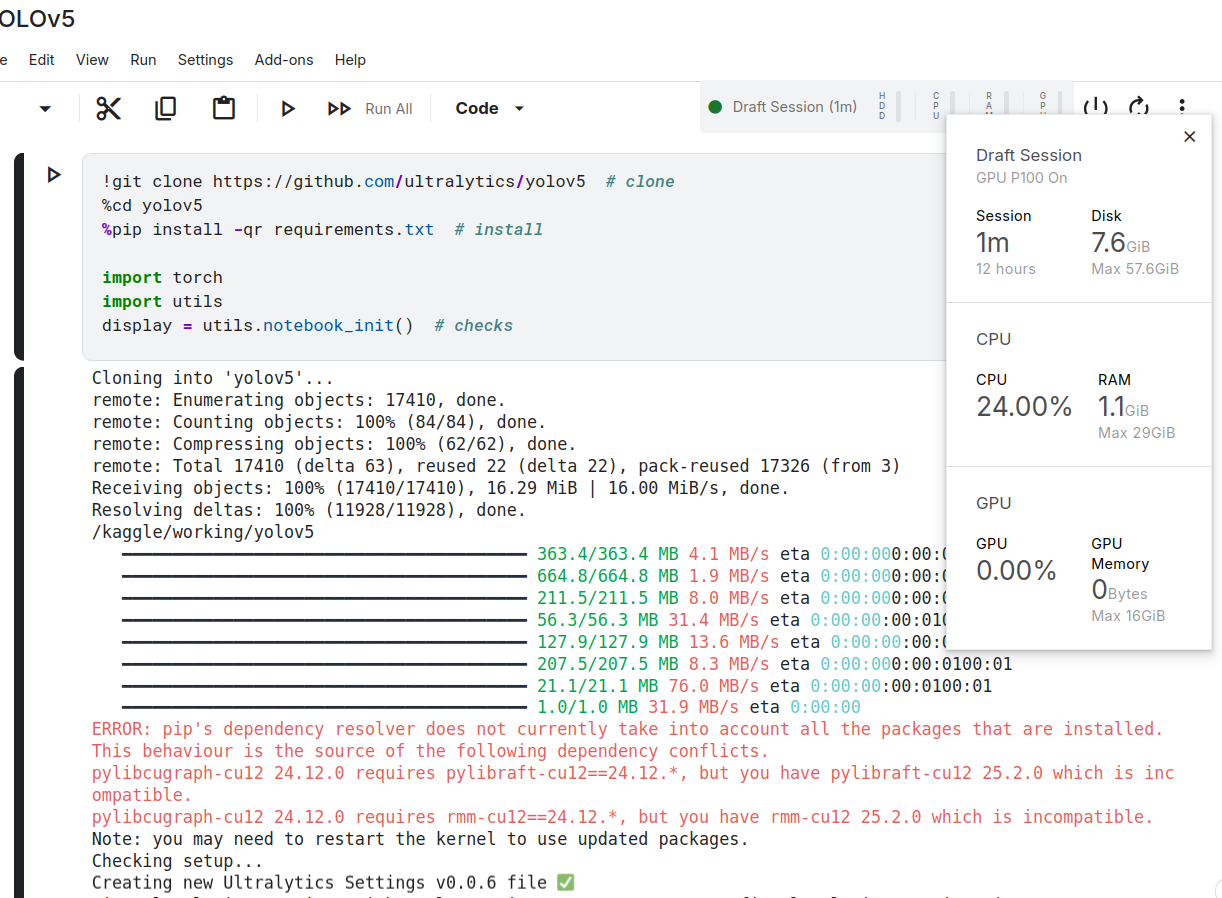The image size is (1222, 898).
Task: Run the git clone code cell
Action: (54, 175)
